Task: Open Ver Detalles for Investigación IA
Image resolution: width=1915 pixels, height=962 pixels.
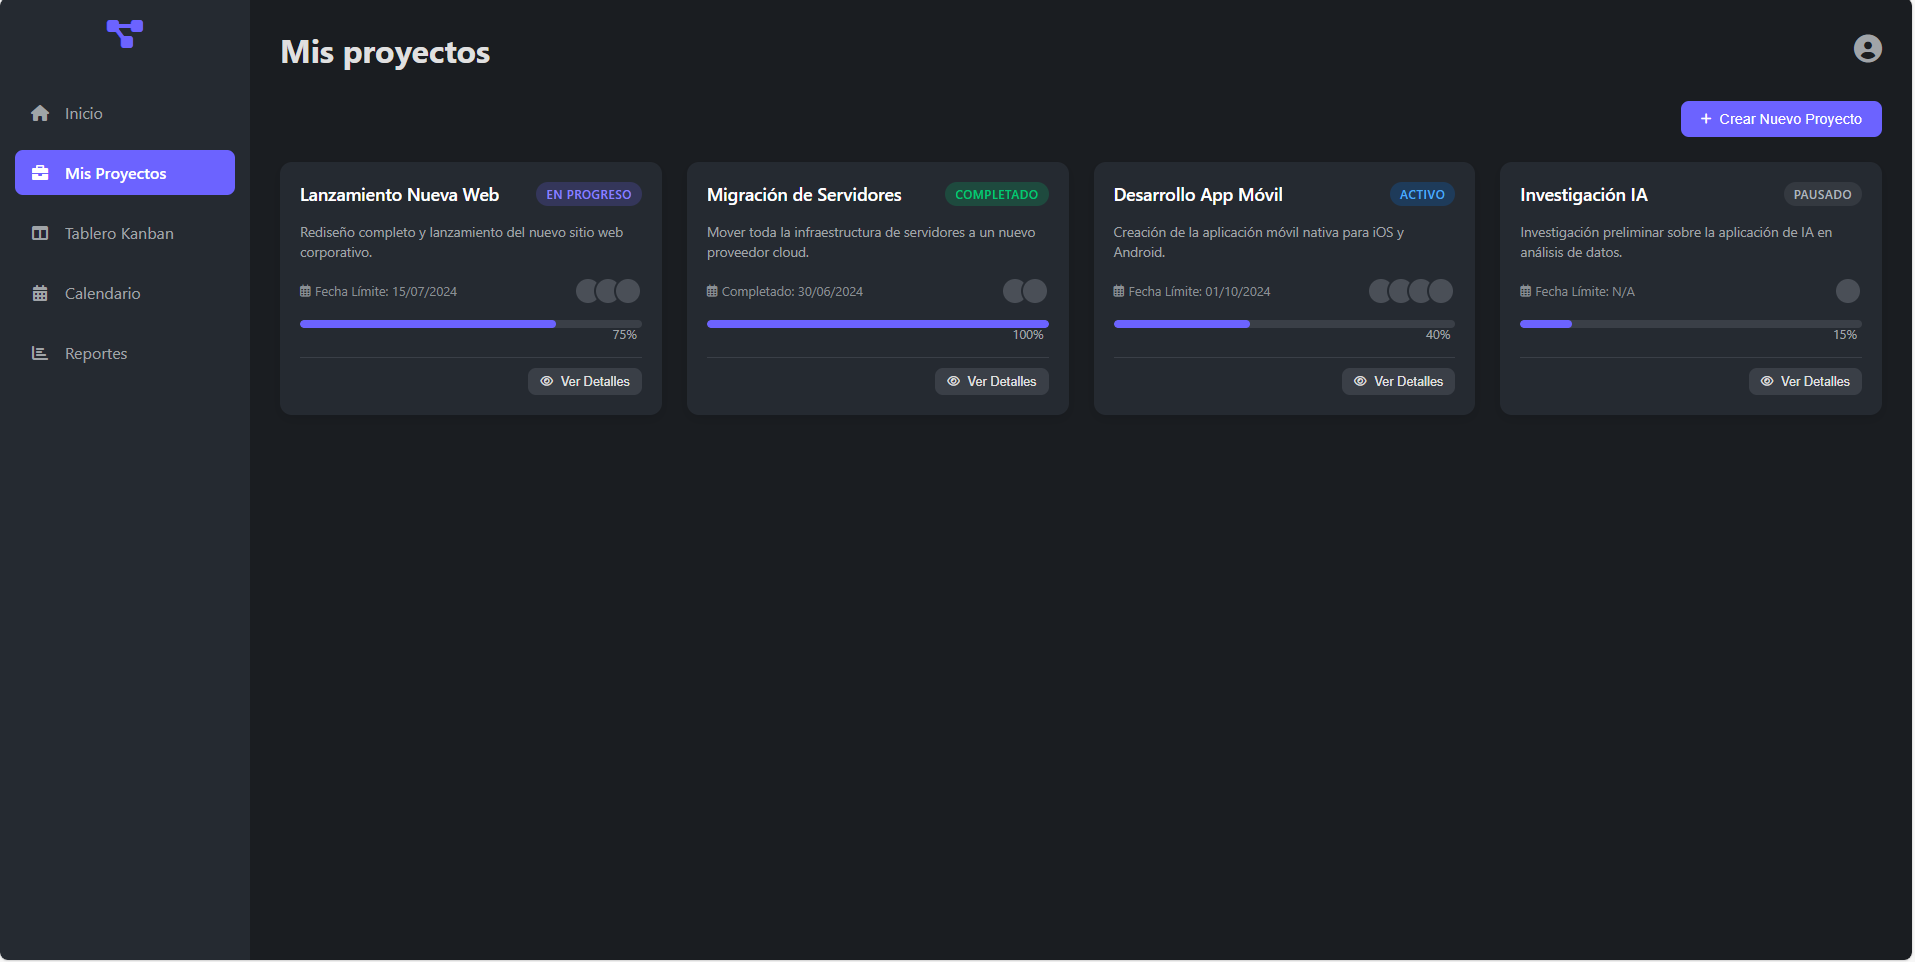Action: (1804, 382)
